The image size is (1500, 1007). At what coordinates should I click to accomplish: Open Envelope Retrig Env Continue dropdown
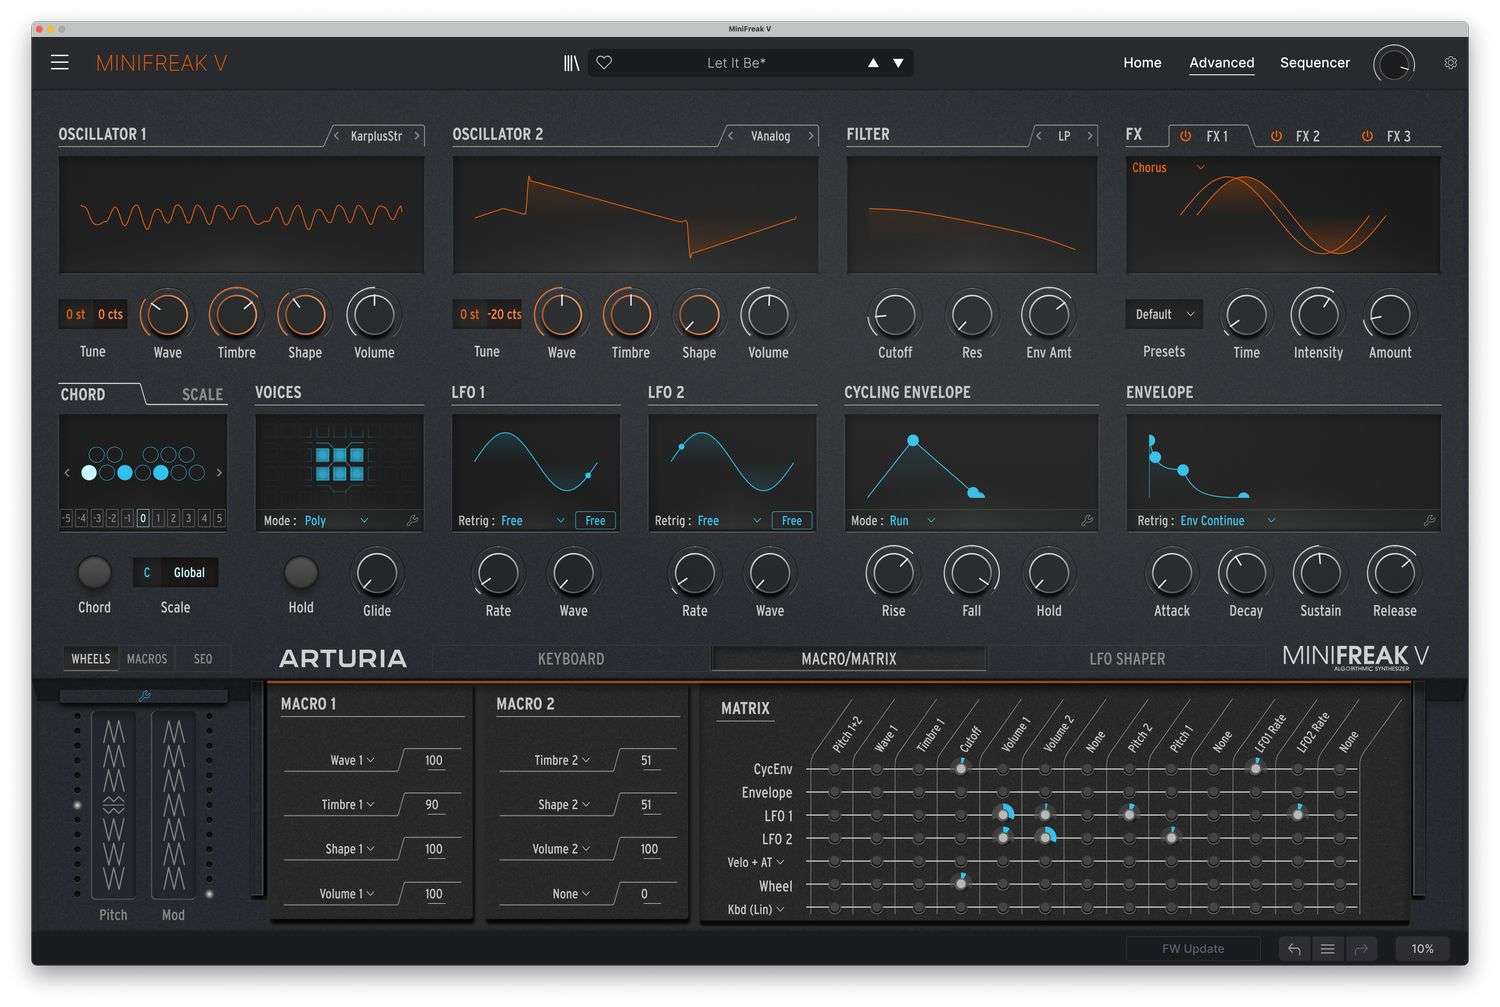1228,521
